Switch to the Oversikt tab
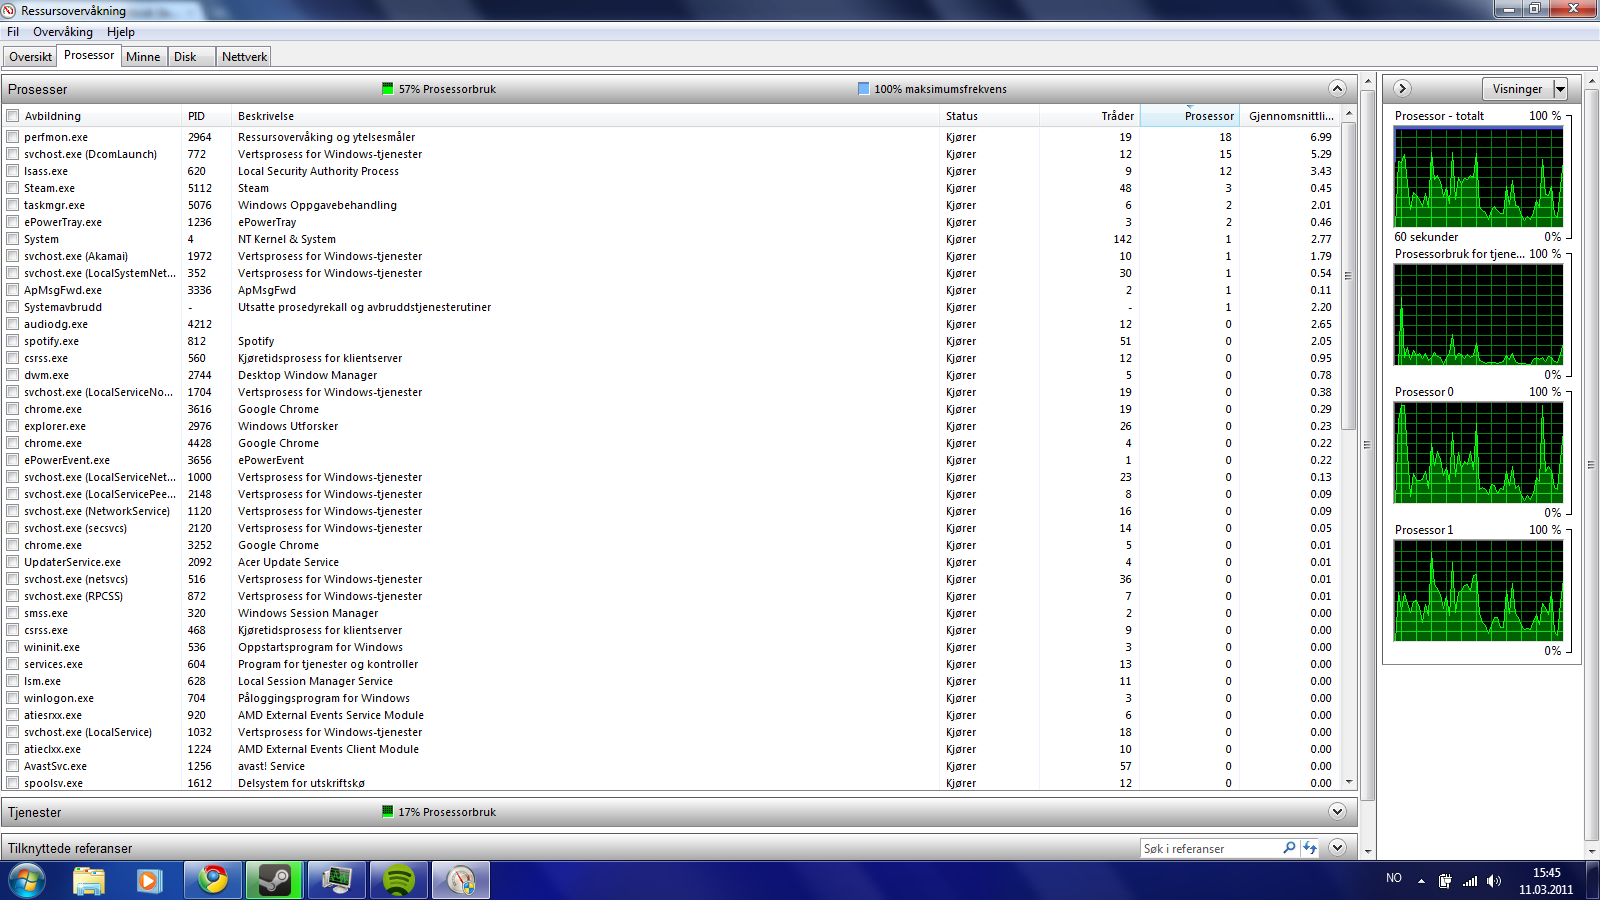This screenshot has height=900, width=1600. click(x=30, y=57)
